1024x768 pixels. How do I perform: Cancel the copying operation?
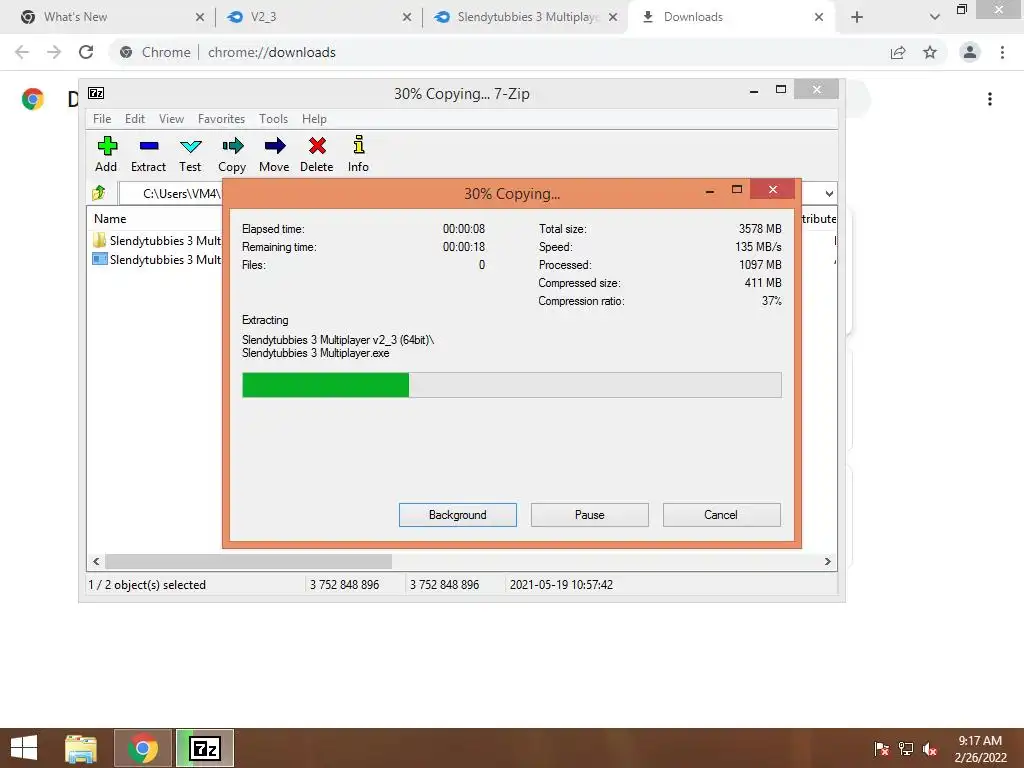(722, 515)
